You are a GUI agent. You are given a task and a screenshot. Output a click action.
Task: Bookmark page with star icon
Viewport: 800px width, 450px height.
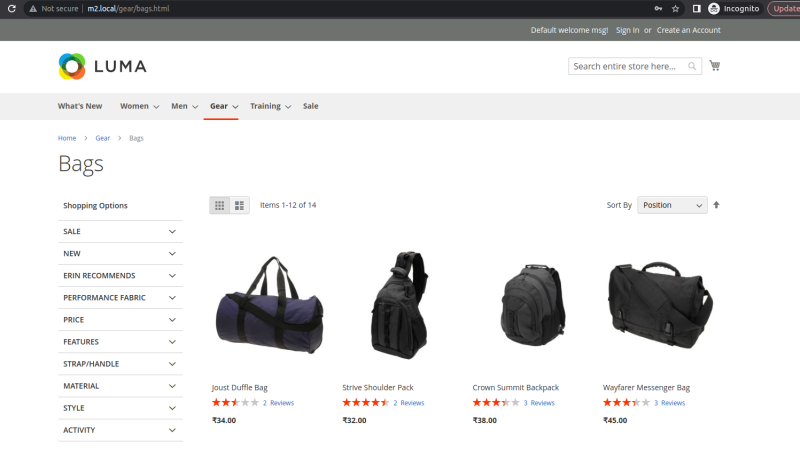pos(676,8)
